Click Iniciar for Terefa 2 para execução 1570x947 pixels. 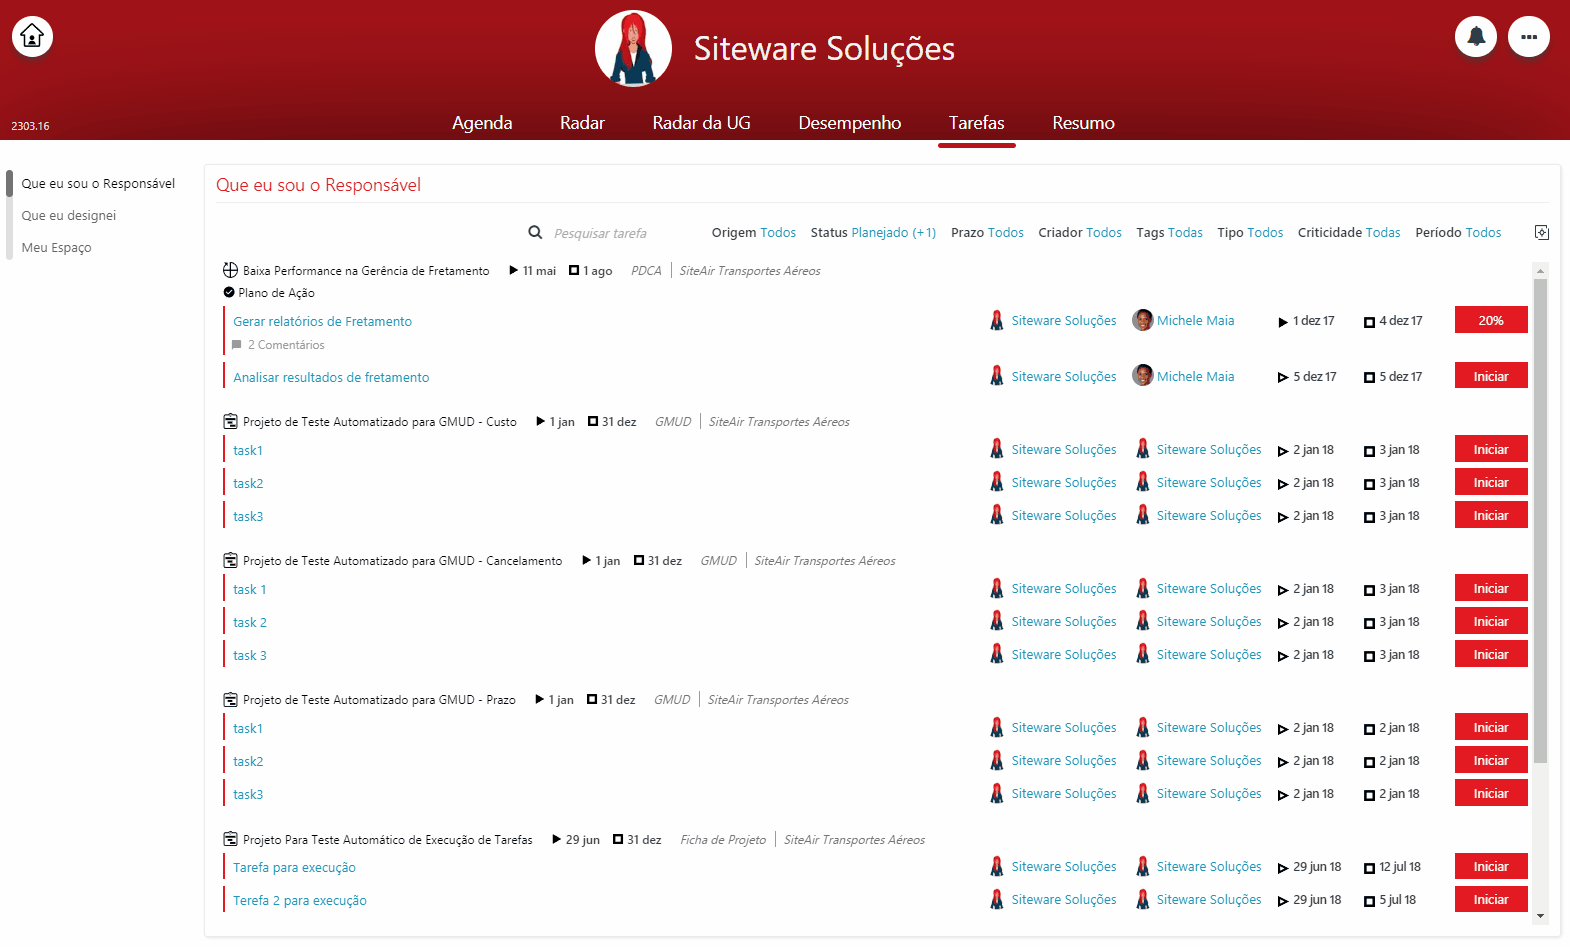pos(1491,899)
